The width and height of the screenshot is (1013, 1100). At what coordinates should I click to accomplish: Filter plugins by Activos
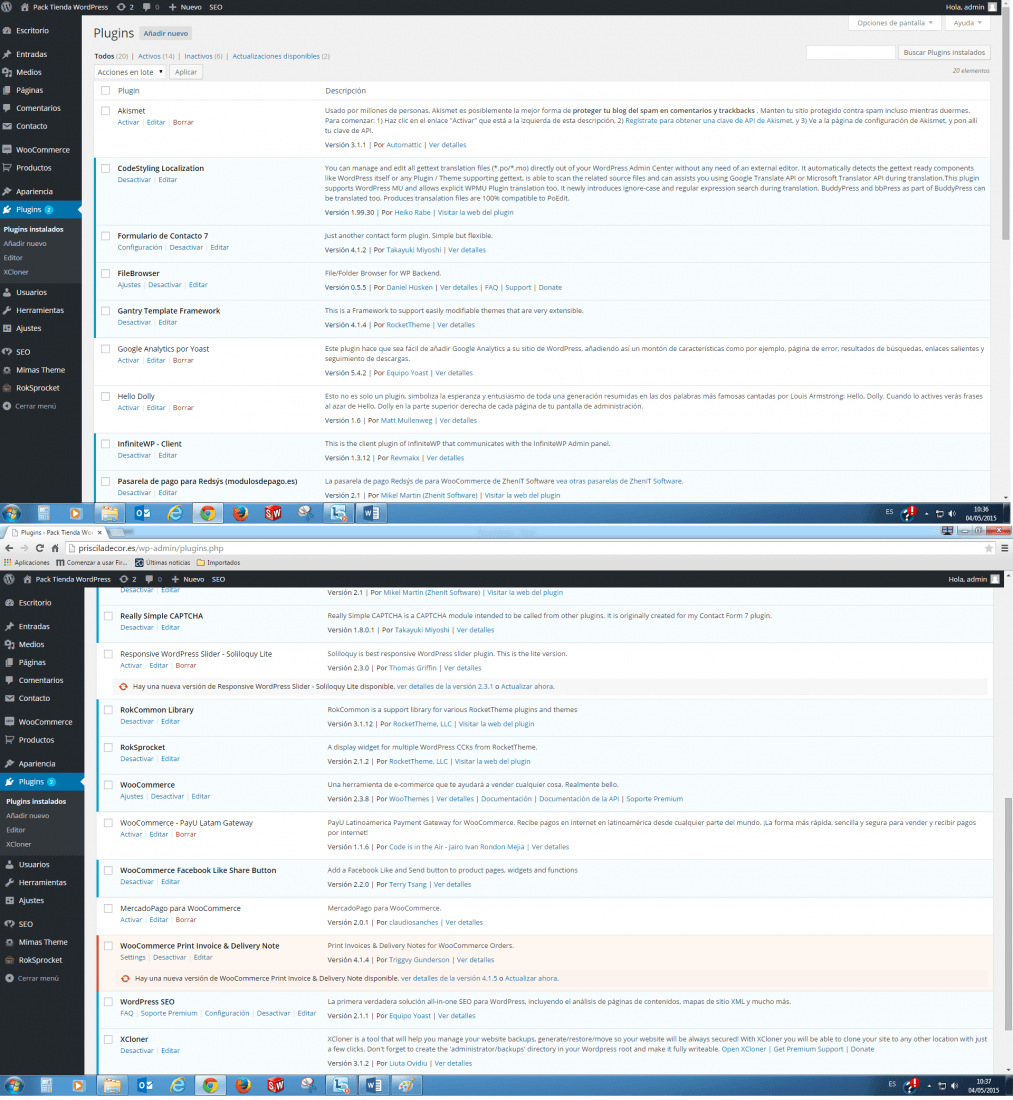[149, 56]
